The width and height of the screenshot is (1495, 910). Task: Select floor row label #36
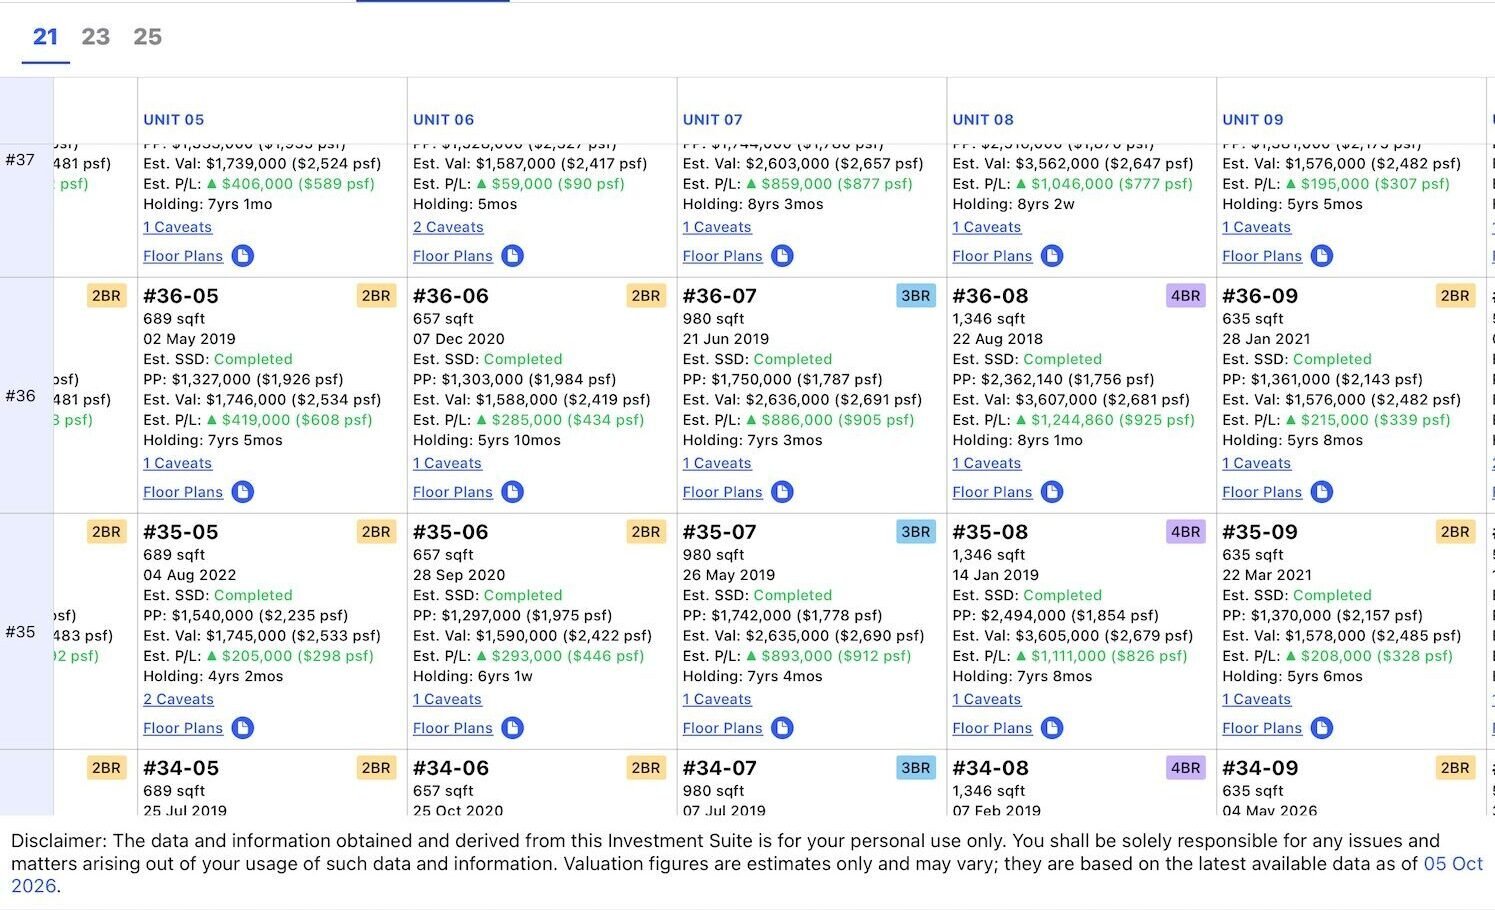pyautogui.click(x=20, y=396)
